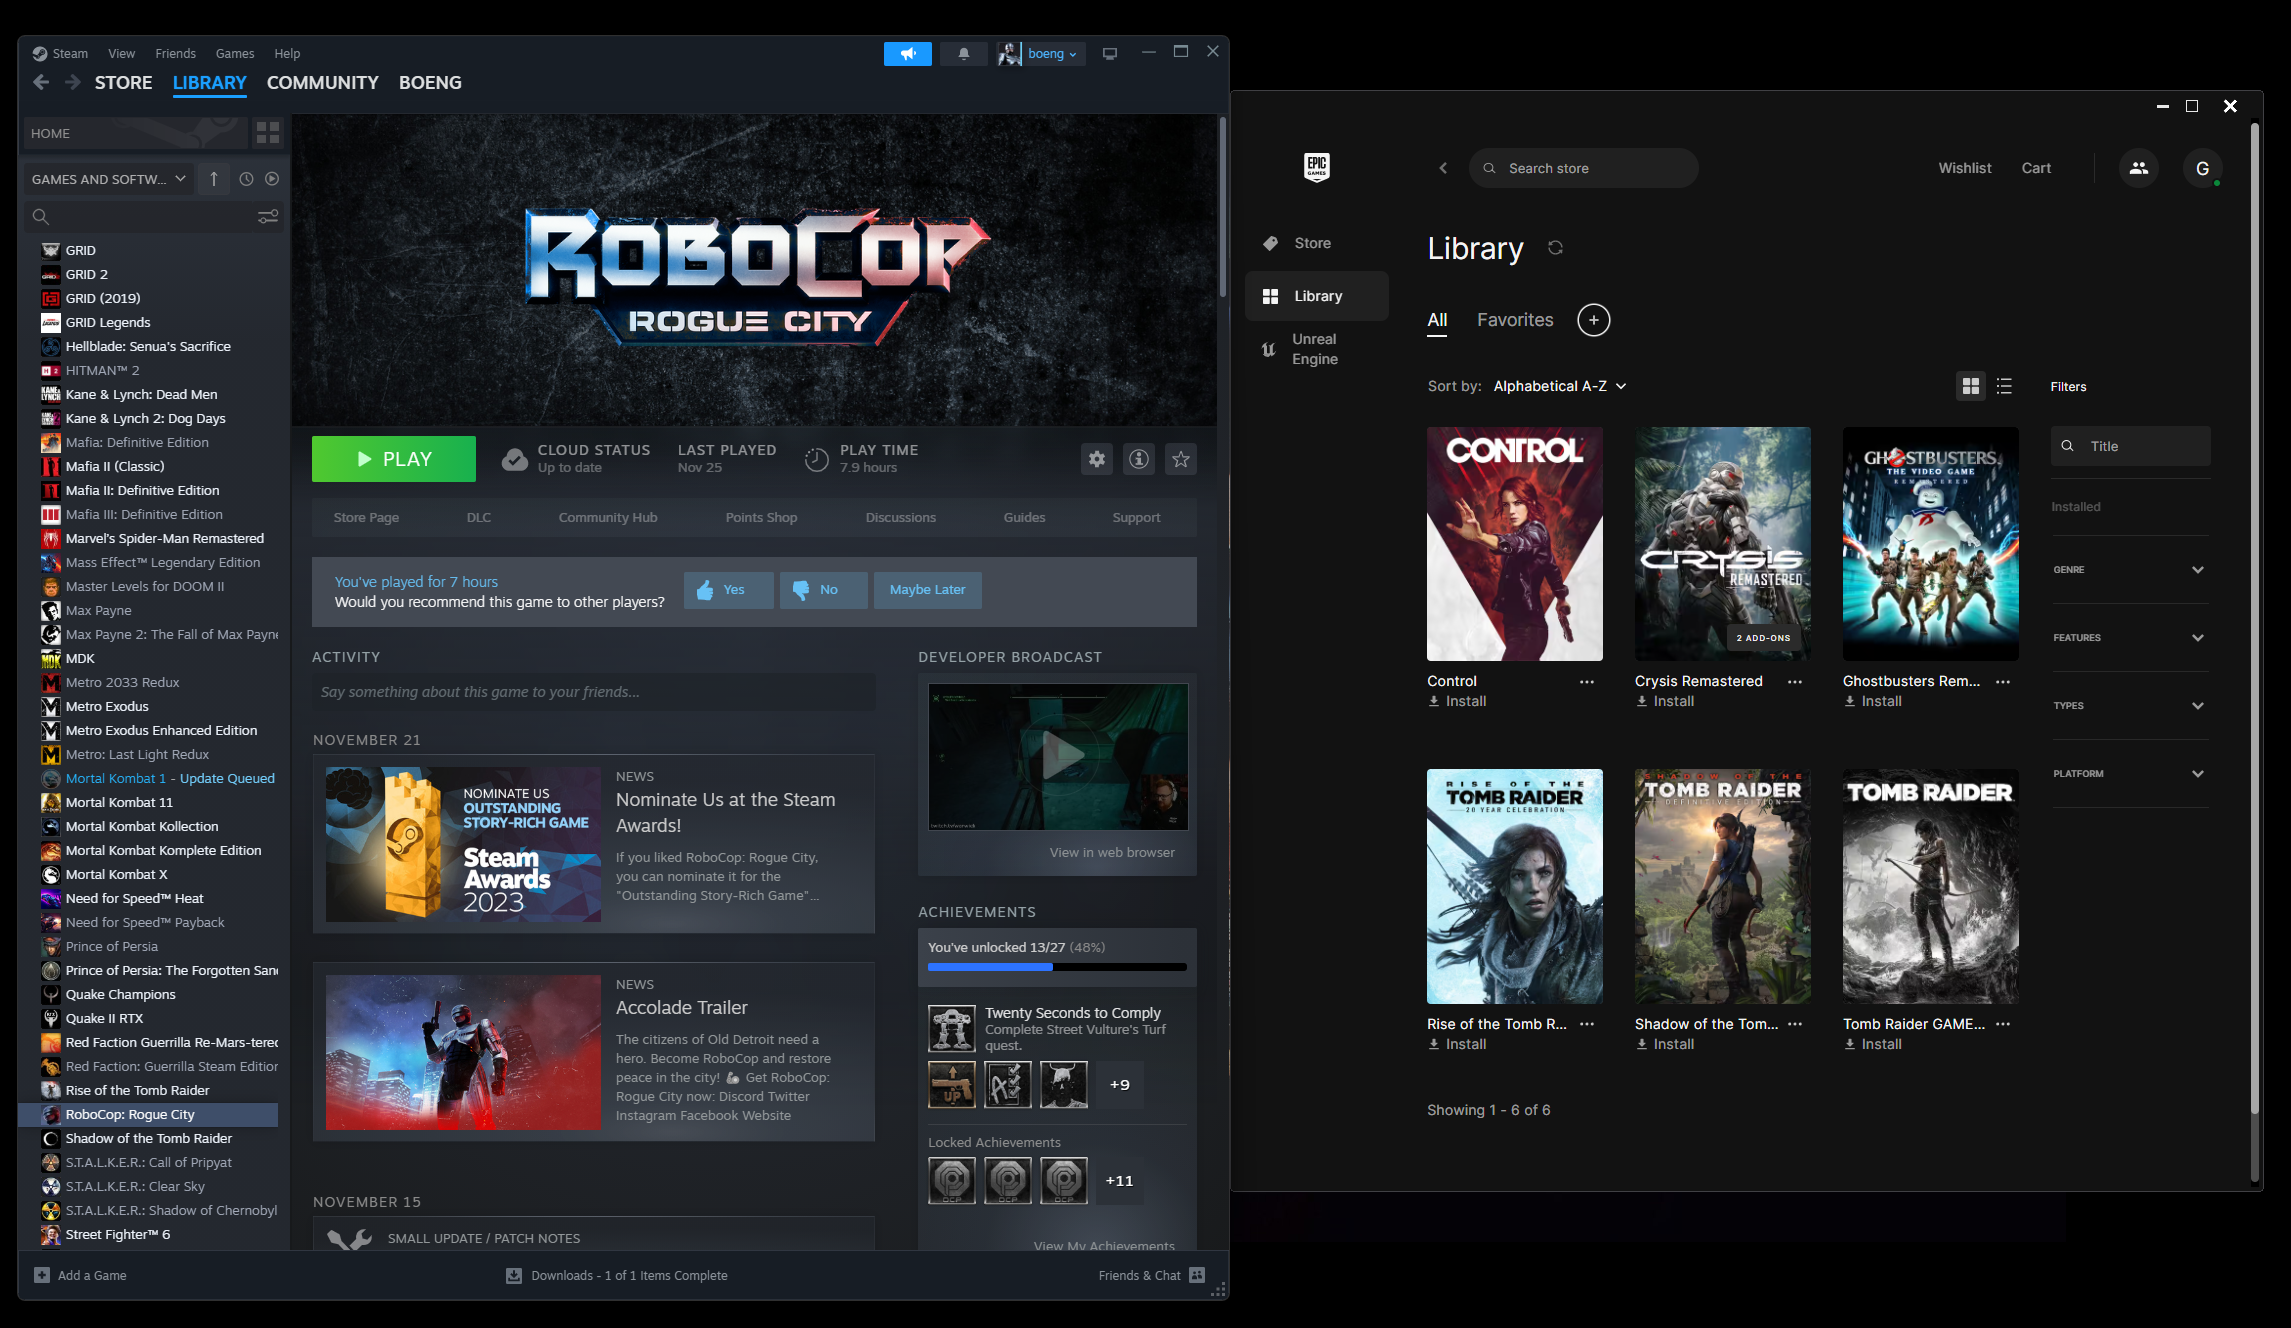
Task: Install Control in Epic launcher
Action: [1457, 701]
